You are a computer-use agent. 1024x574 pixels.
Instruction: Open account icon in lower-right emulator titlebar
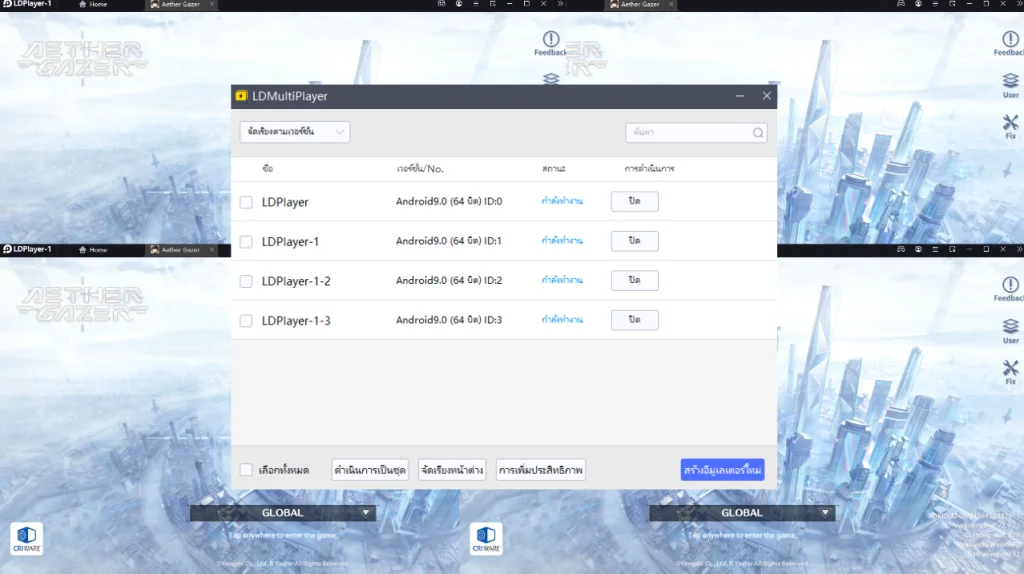pyautogui.click(x=918, y=249)
